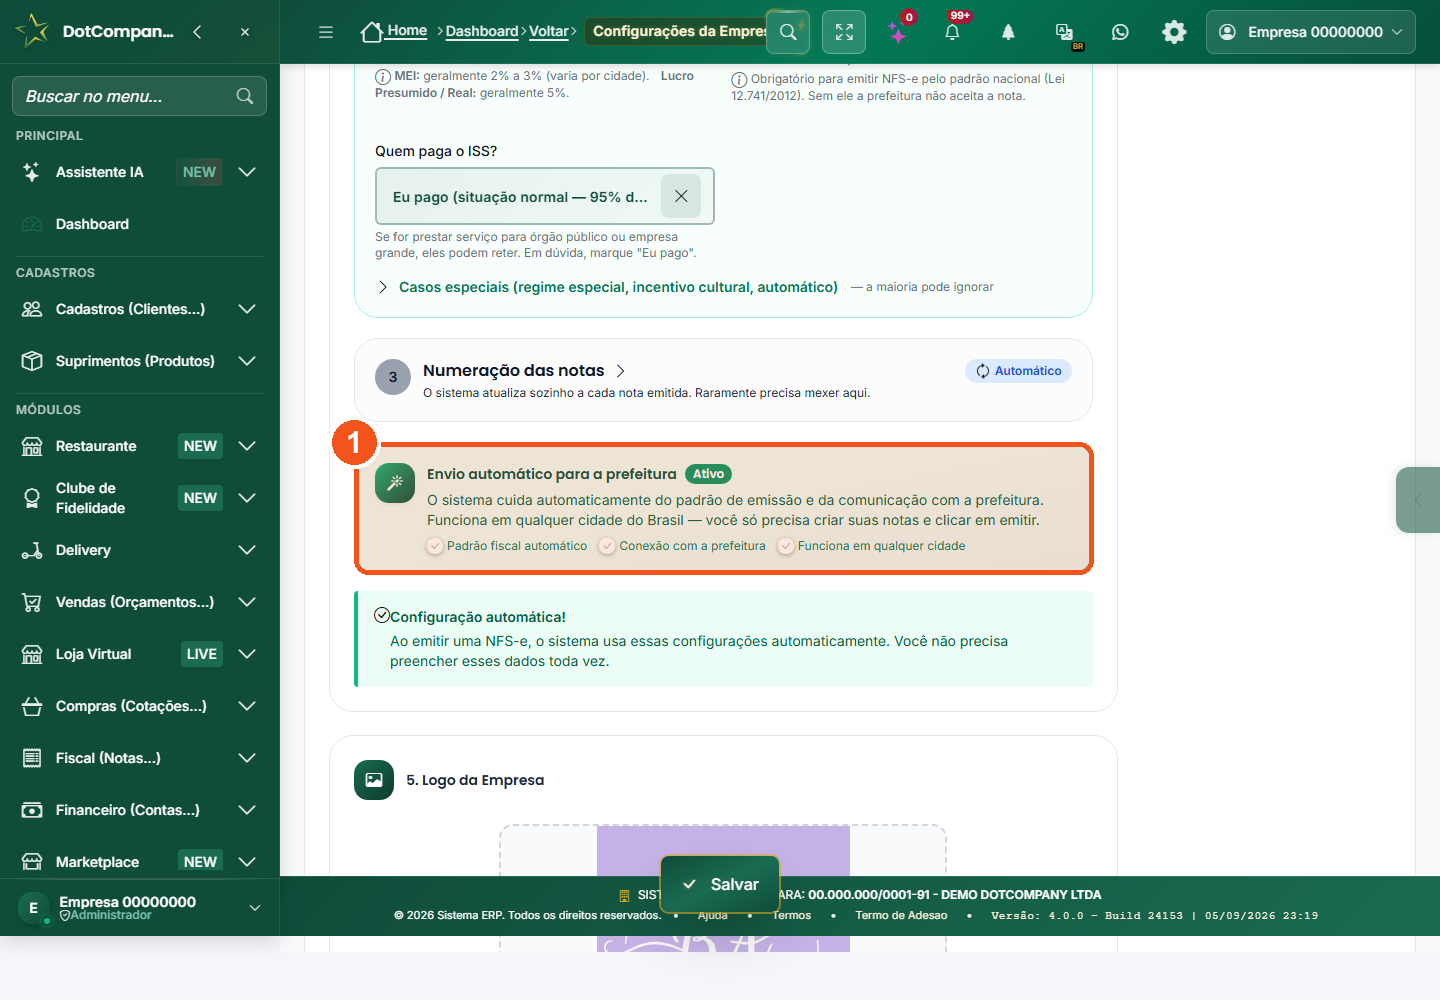Expand Numeração das notas section
The height and width of the screenshot is (1000, 1440).
[x=621, y=371]
